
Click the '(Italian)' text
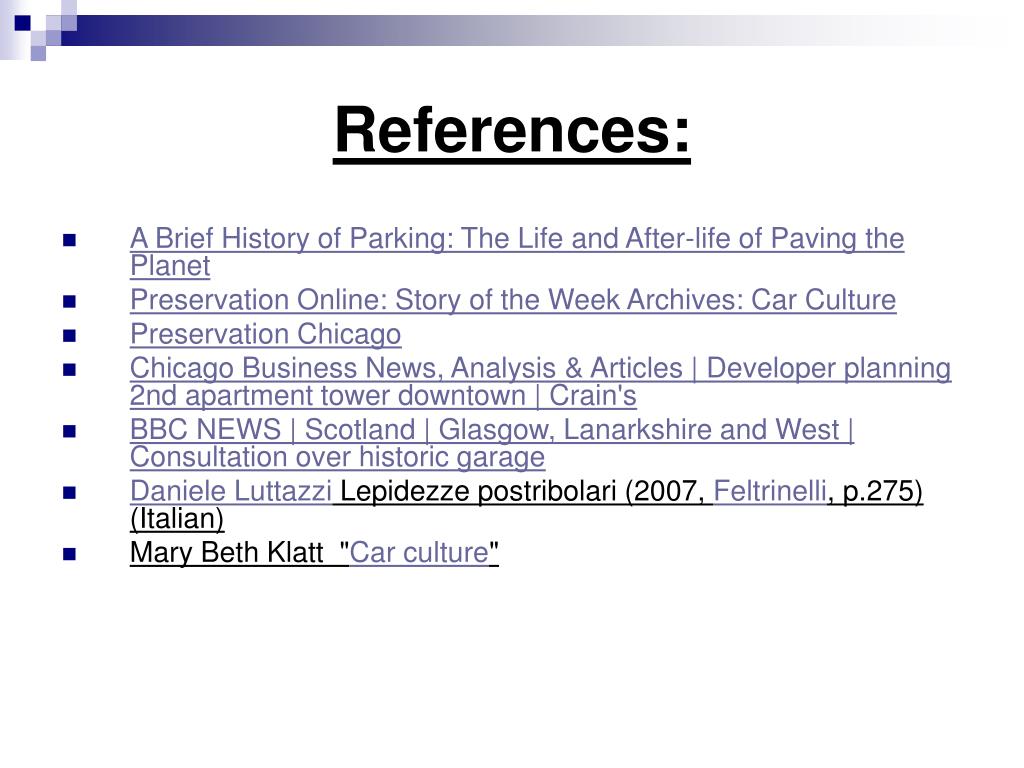pyautogui.click(x=177, y=519)
